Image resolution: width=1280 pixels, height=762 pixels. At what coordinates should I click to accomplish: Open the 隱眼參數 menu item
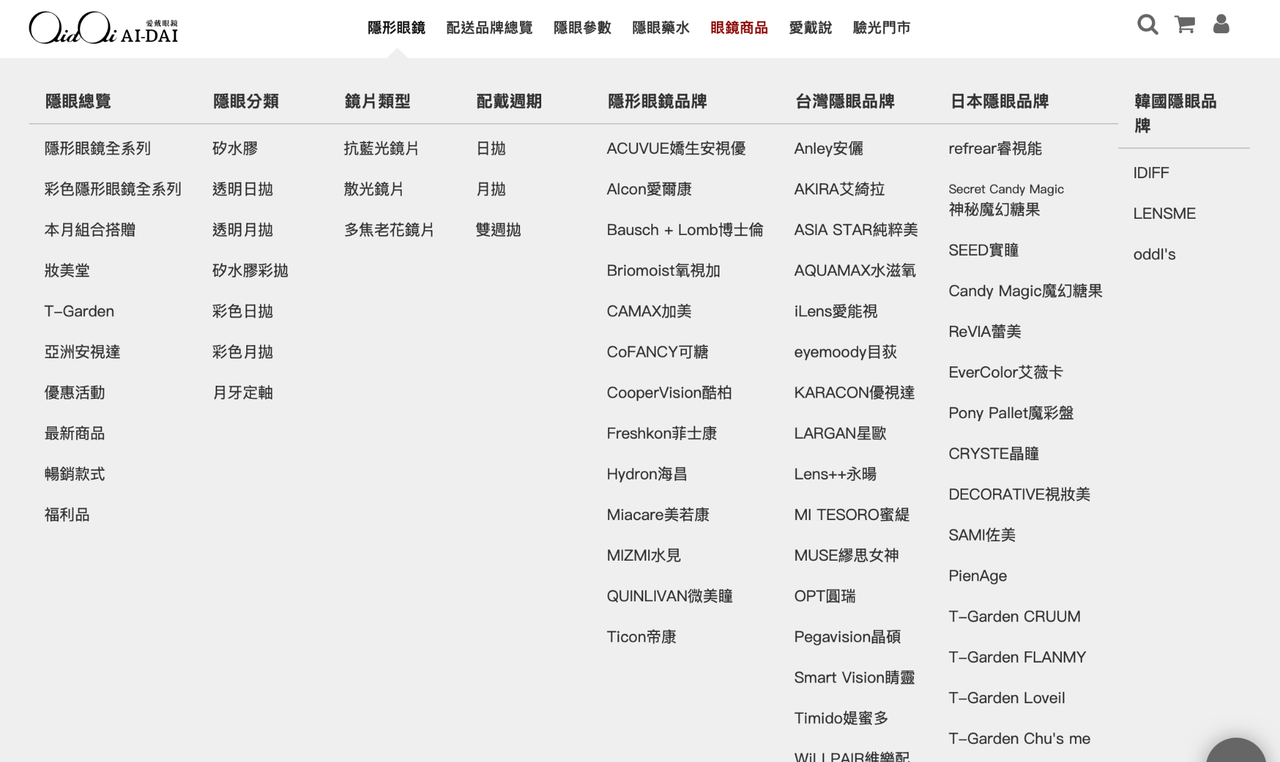tap(582, 28)
